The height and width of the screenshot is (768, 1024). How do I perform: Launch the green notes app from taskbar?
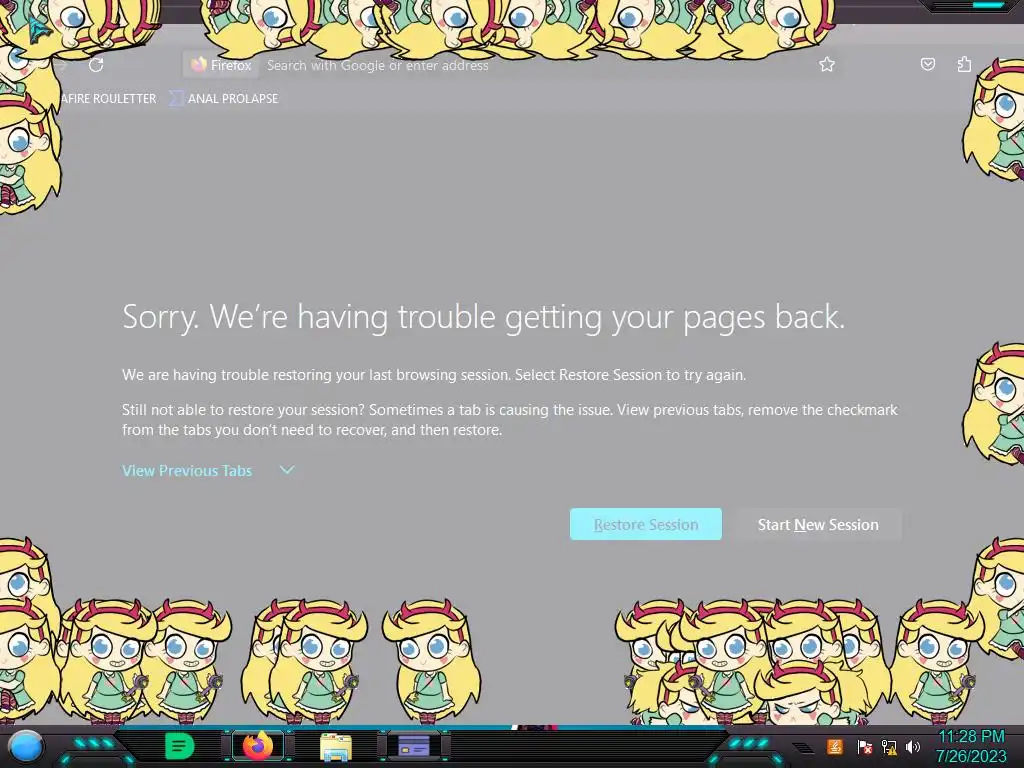[x=179, y=746]
